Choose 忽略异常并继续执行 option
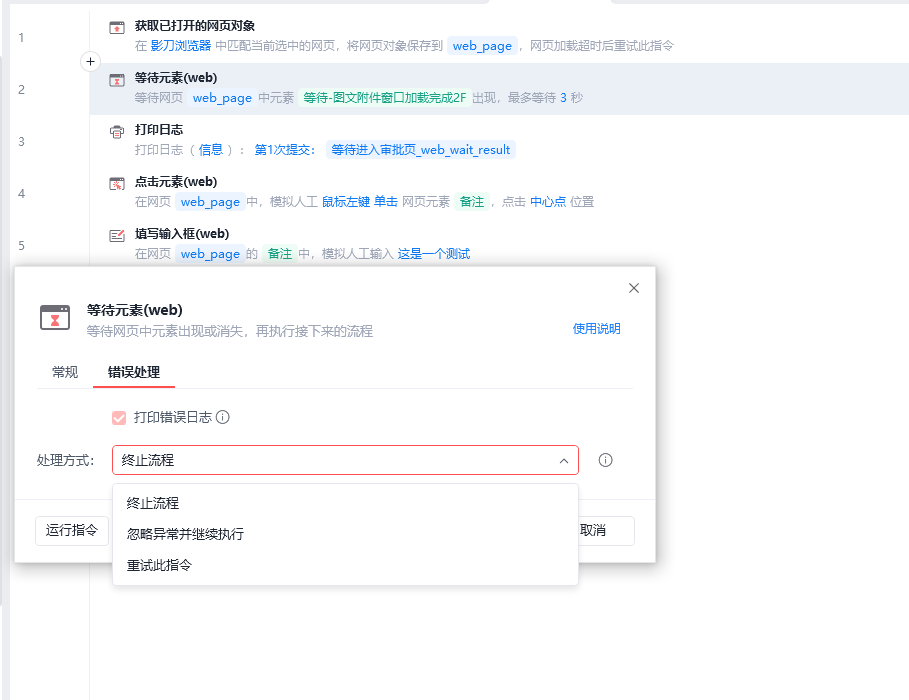 (x=346, y=534)
